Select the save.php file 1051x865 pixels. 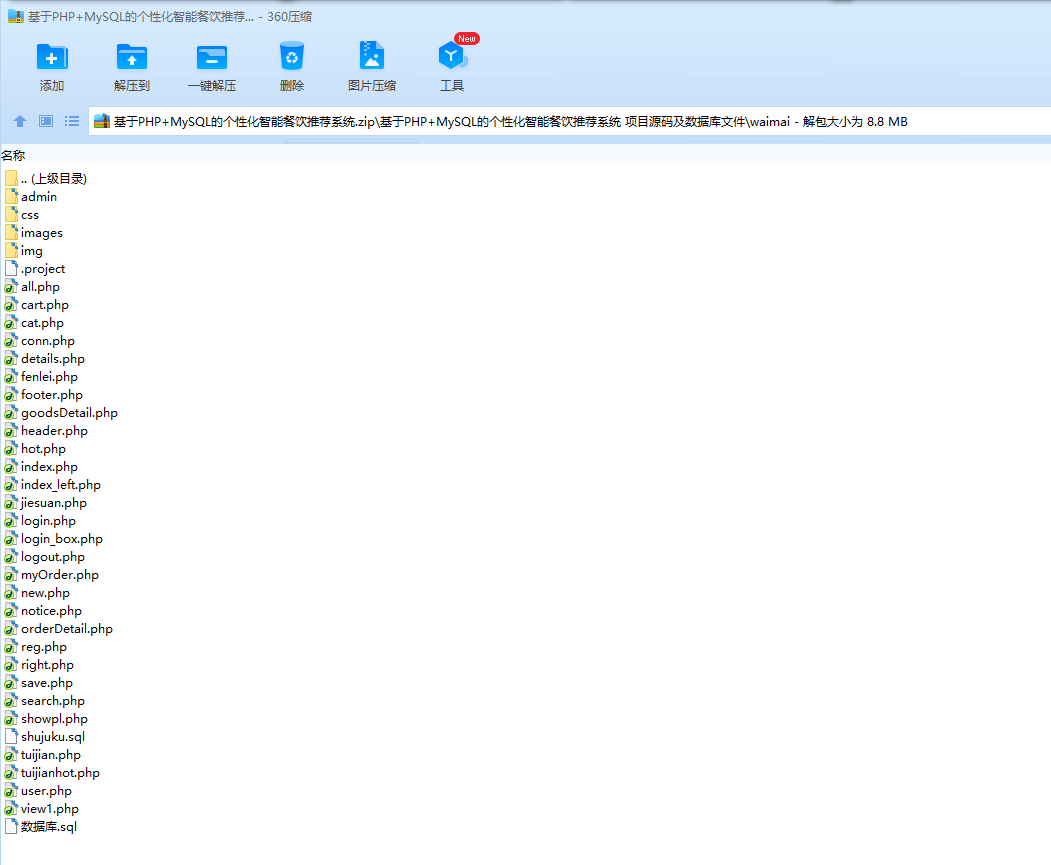click(39, 683)
